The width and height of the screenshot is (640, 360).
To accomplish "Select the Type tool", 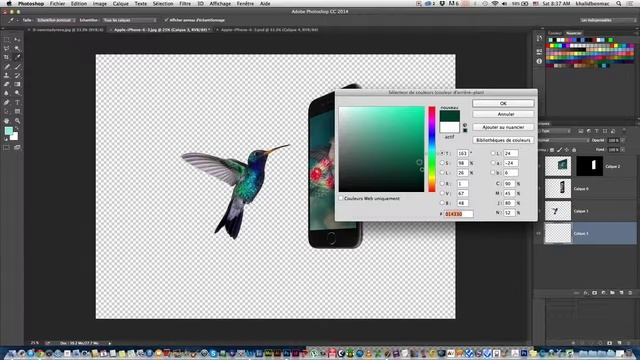I will pos(17,102).
